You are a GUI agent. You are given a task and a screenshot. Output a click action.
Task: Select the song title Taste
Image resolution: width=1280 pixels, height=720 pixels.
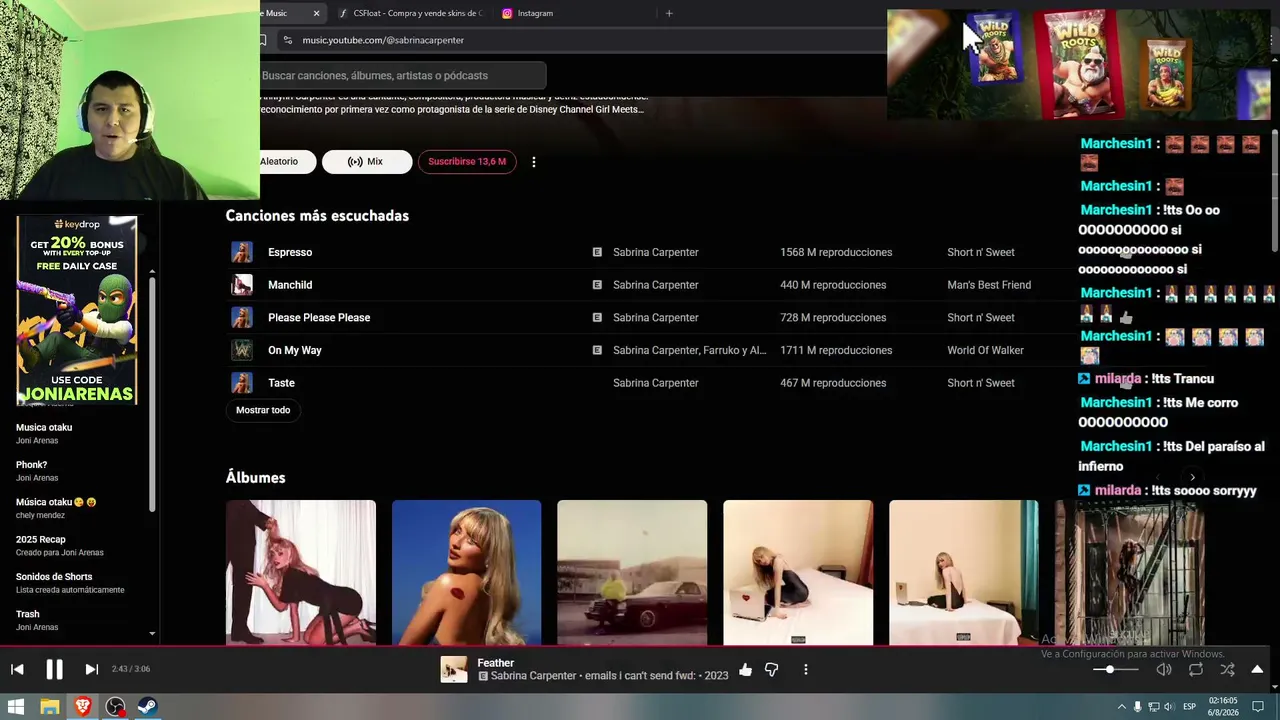coord(281,383)
